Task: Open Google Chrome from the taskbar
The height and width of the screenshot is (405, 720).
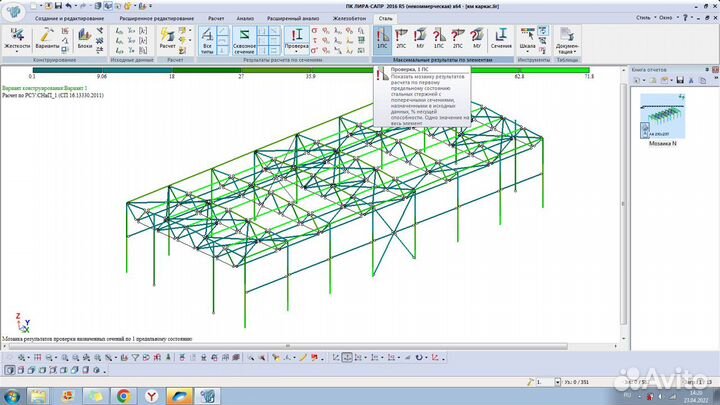Action: (x=124, y=395)
